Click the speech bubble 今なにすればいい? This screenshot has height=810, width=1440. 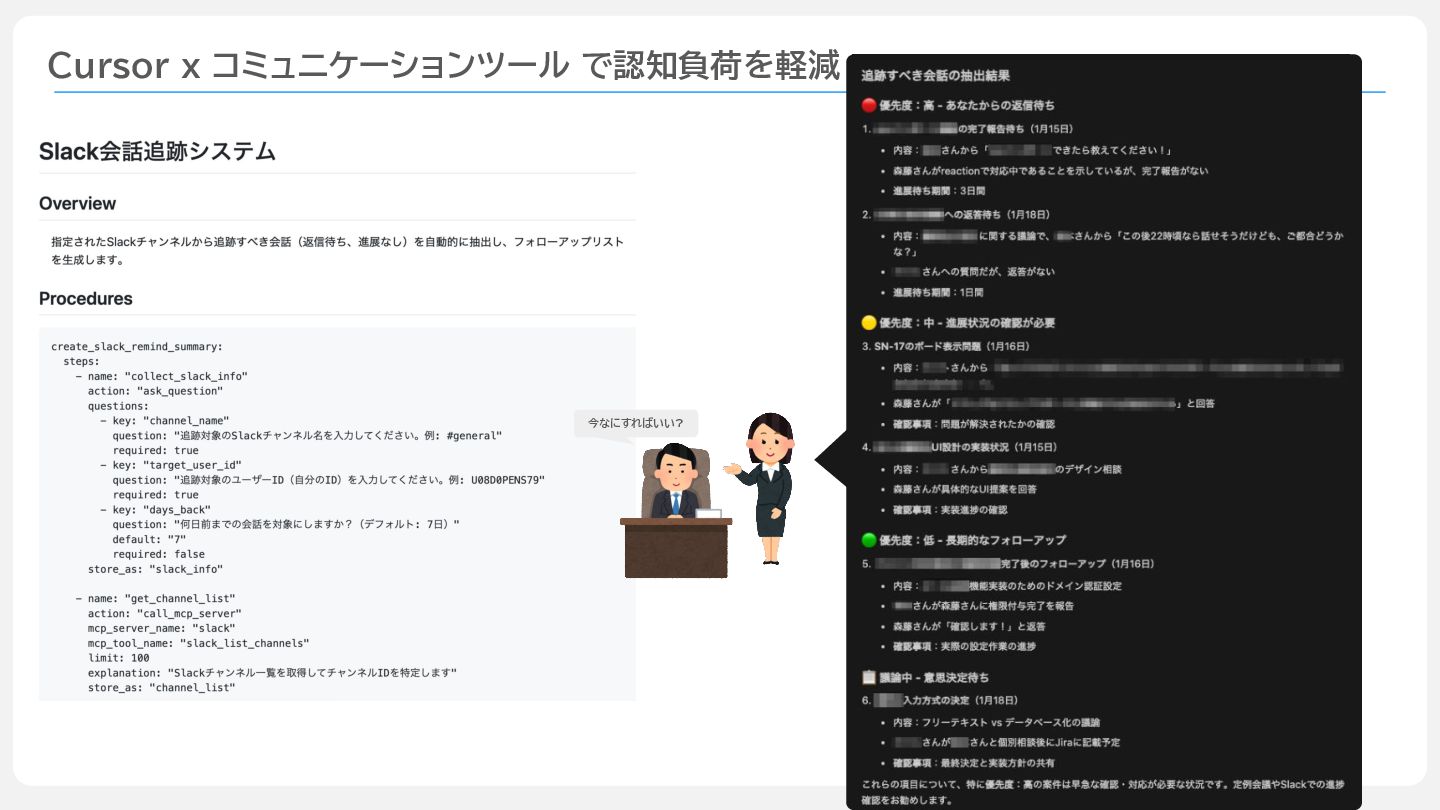[636, 423]
